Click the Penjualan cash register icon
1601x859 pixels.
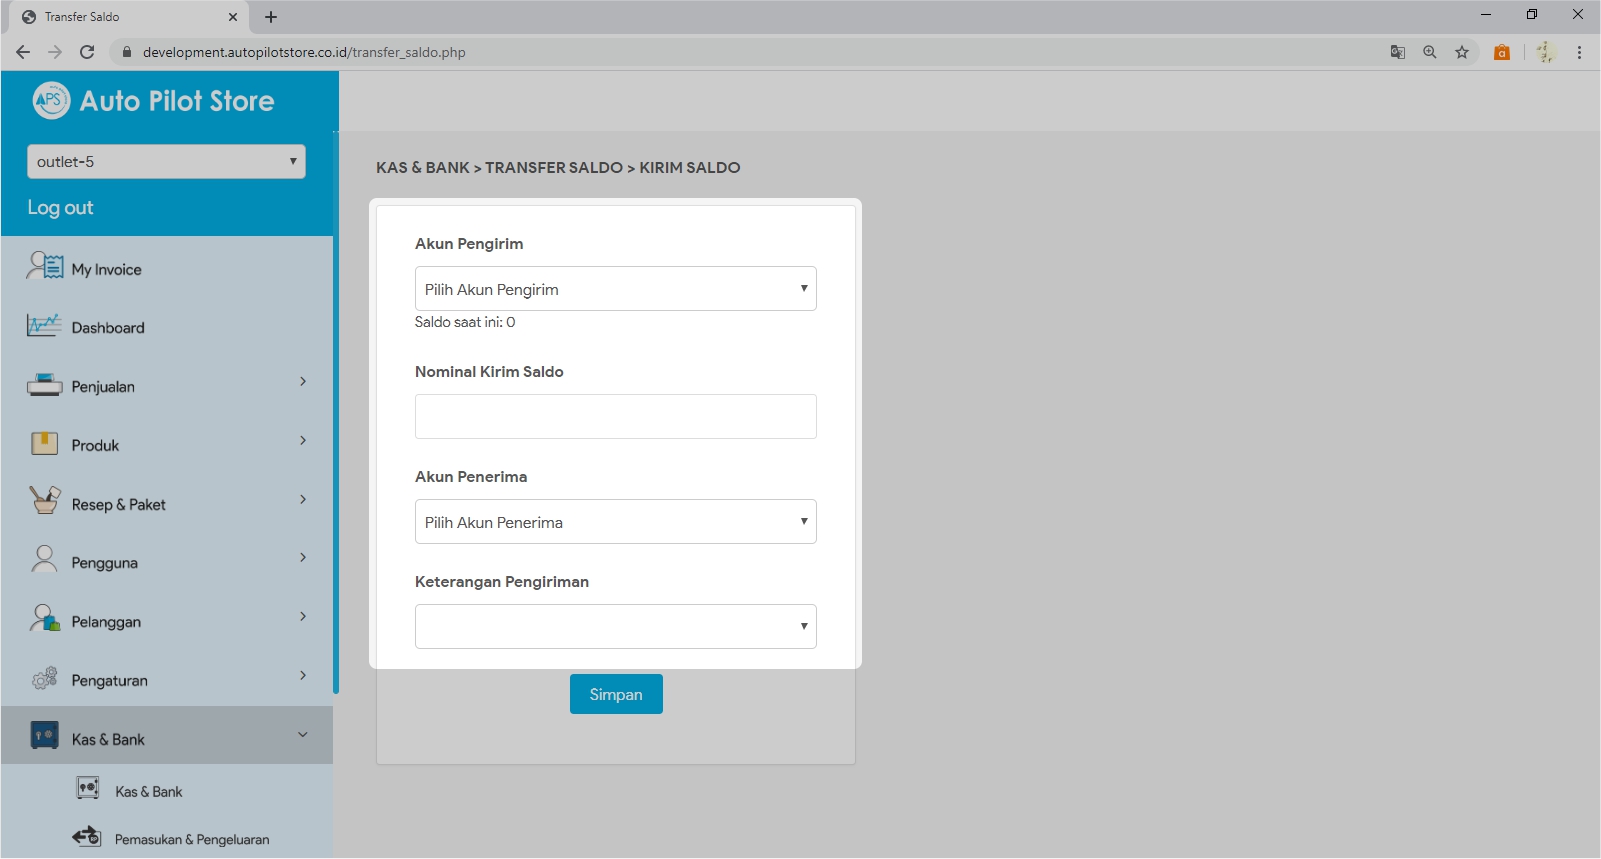[x=44, y=385]
